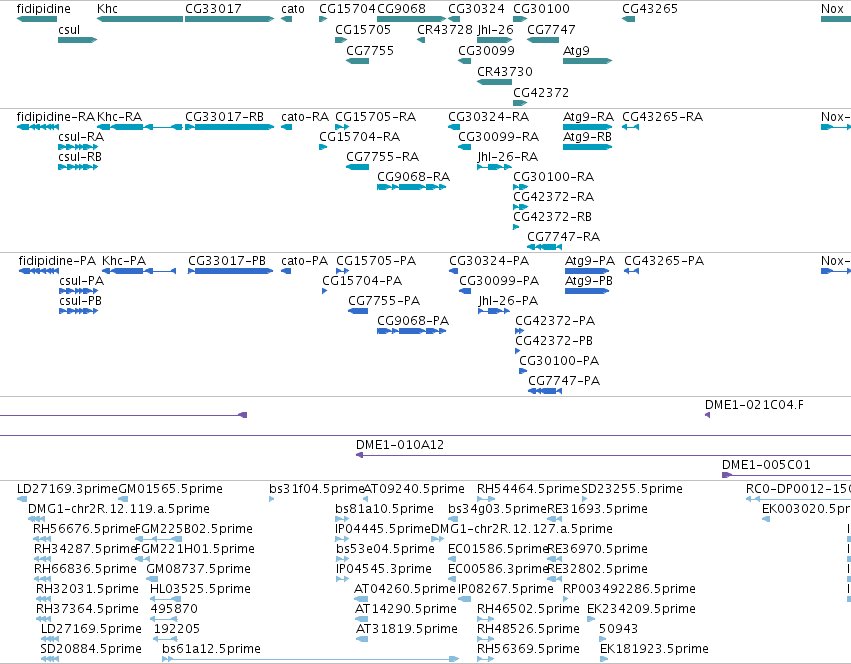
Task: Select the fidipidine gene label
Action: pos(43,9)
